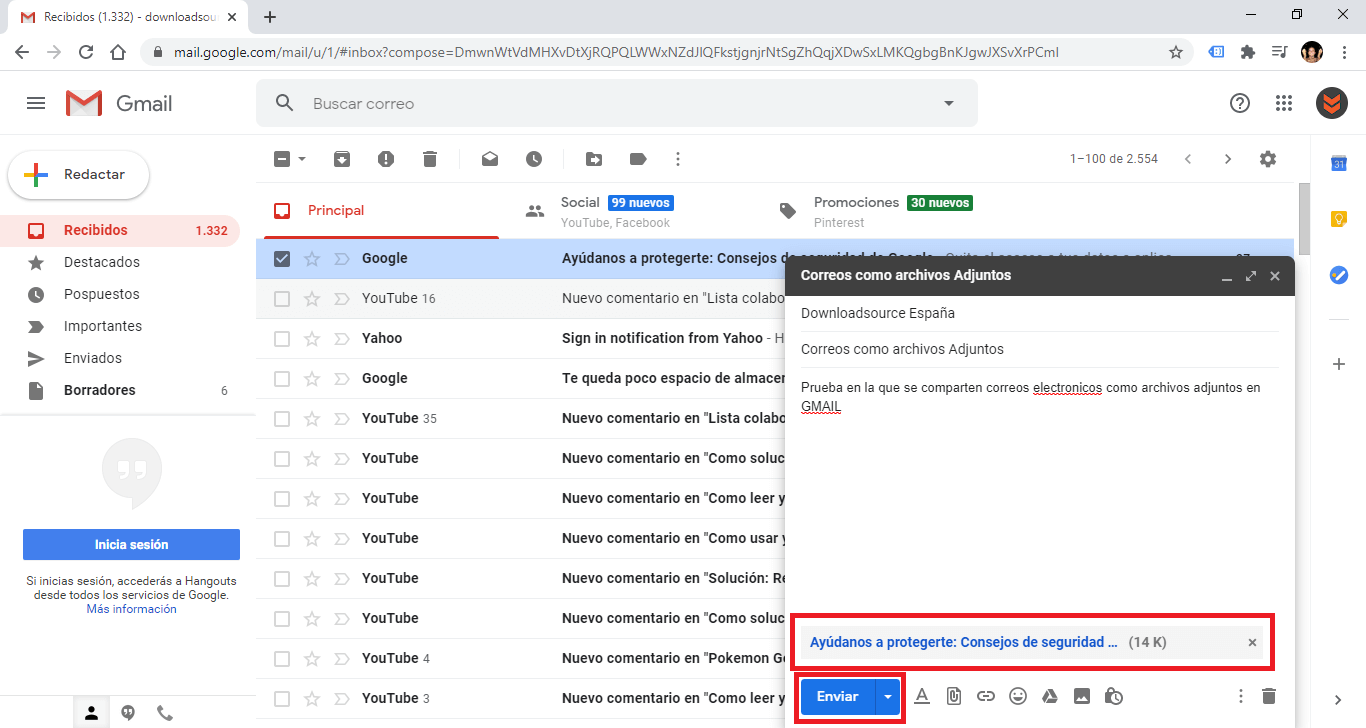Viewport: 1366px width, 728px height.
Task: Check the box for the 'Te queda poco espacio' email
Action: (x=282, y=379)
